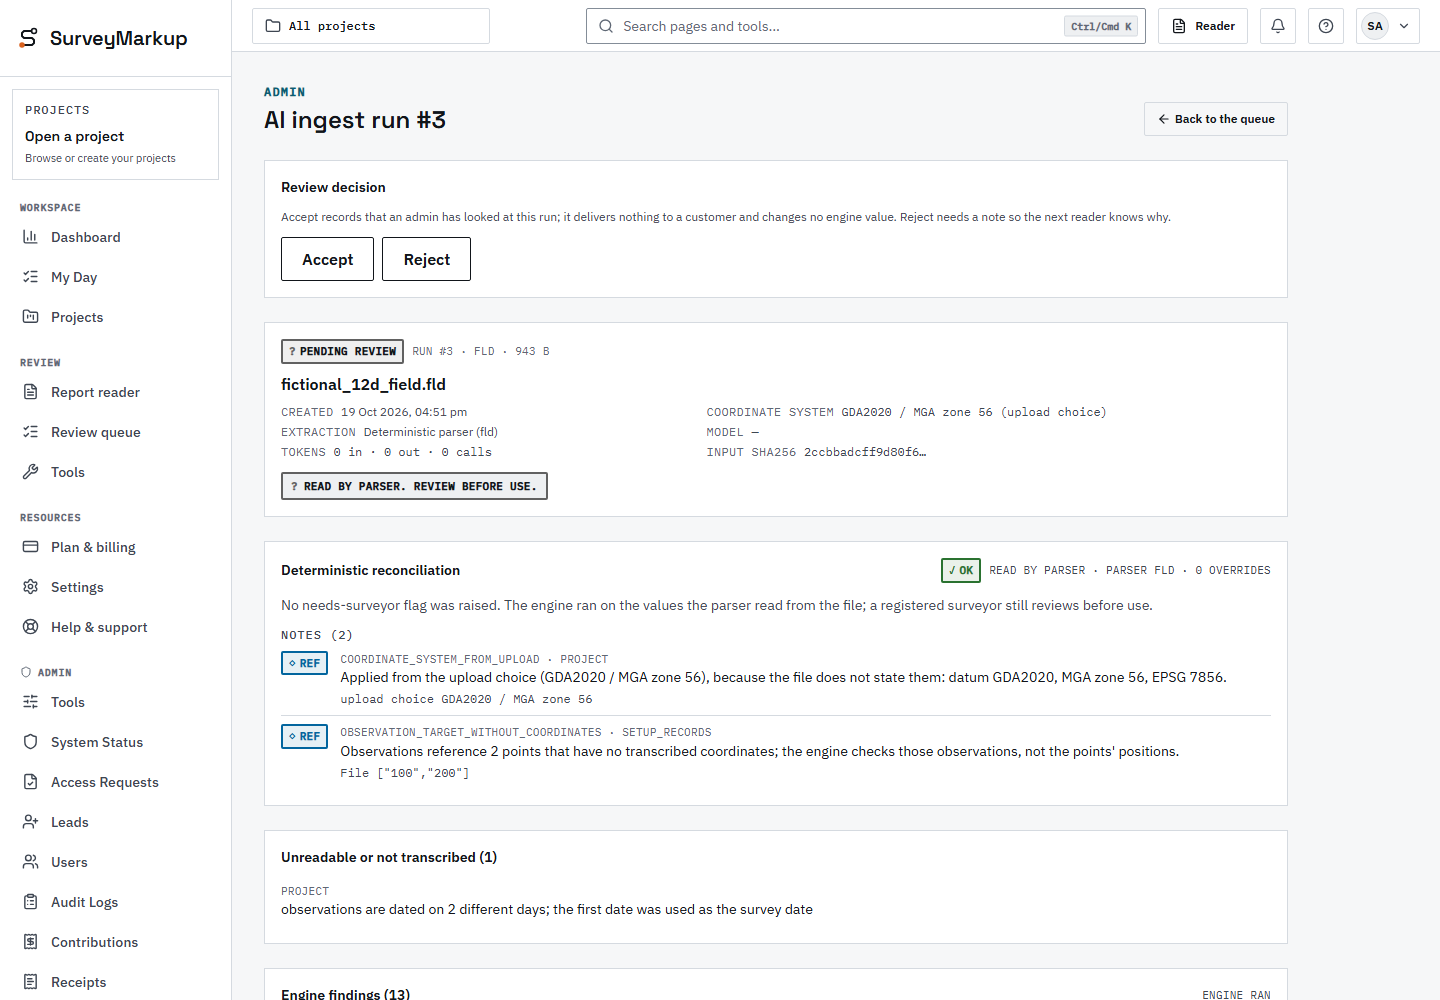Click the Engine findings (13) heading
This screenshot has width=1440, height=1000.
(x=345, y=993)
